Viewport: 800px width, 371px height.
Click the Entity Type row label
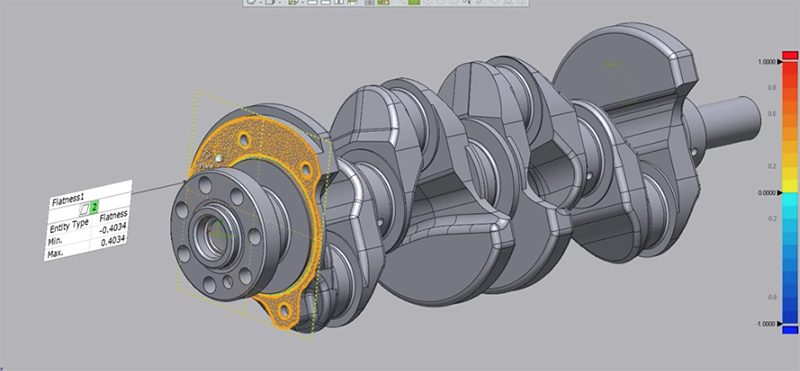point(69,226)
